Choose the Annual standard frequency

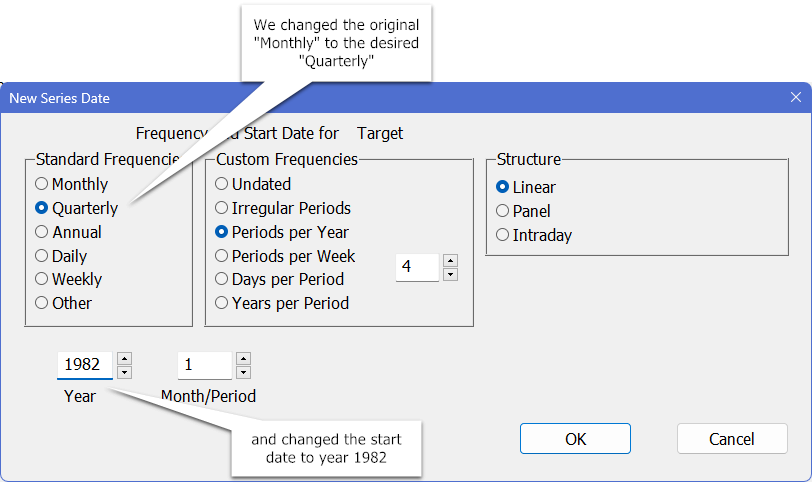[x=42, y=232]
